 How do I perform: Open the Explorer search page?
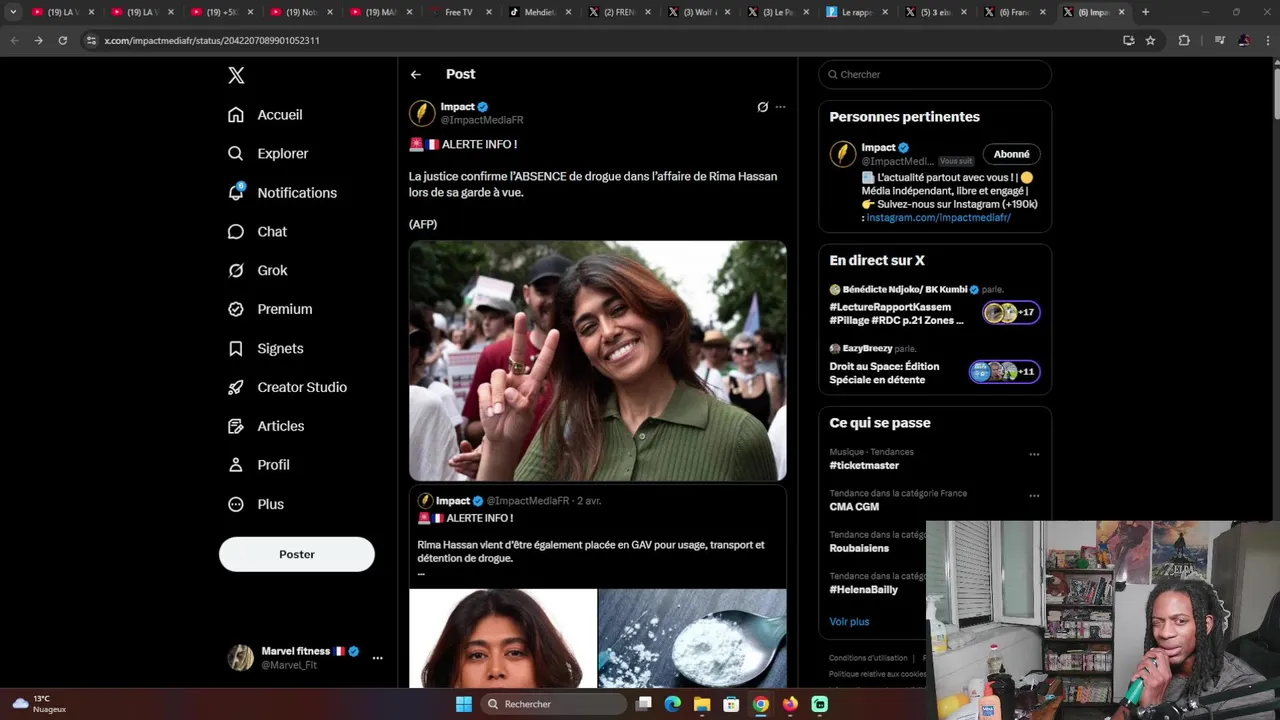[x=268, y=154]
